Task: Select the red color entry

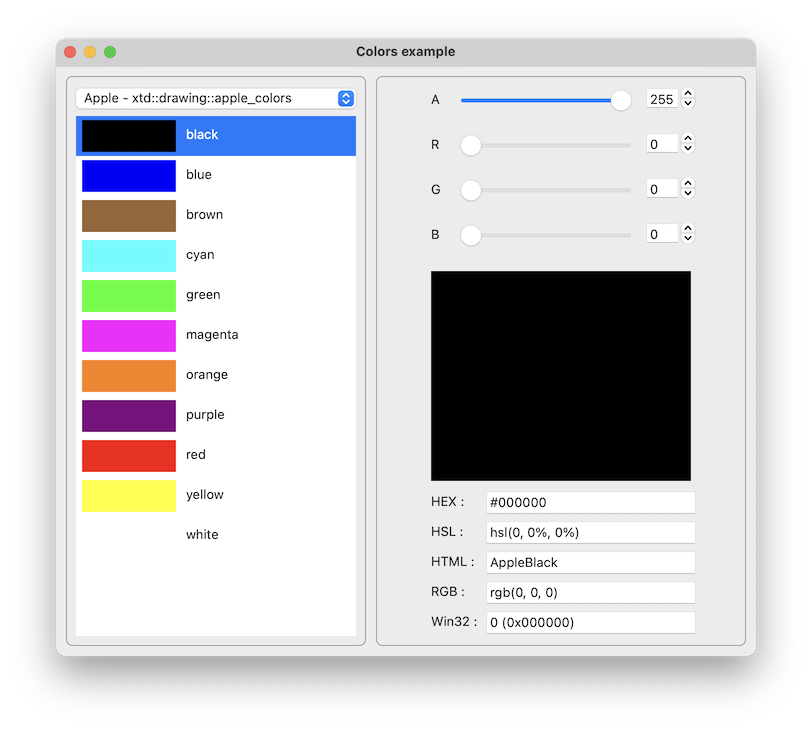Action: [129, 455]
